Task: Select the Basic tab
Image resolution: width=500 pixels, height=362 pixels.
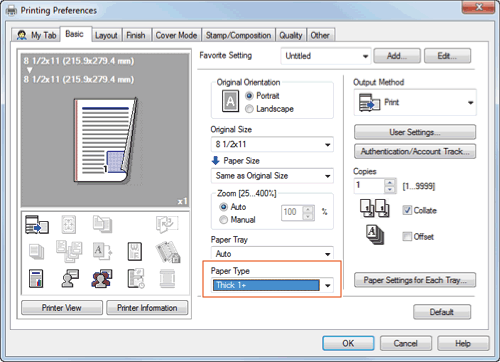Action: (75, 34)
